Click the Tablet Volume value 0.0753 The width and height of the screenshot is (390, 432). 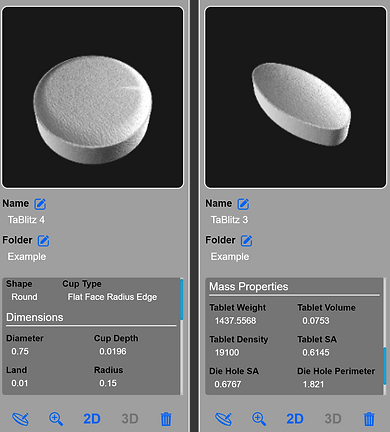tap(316, 321)
